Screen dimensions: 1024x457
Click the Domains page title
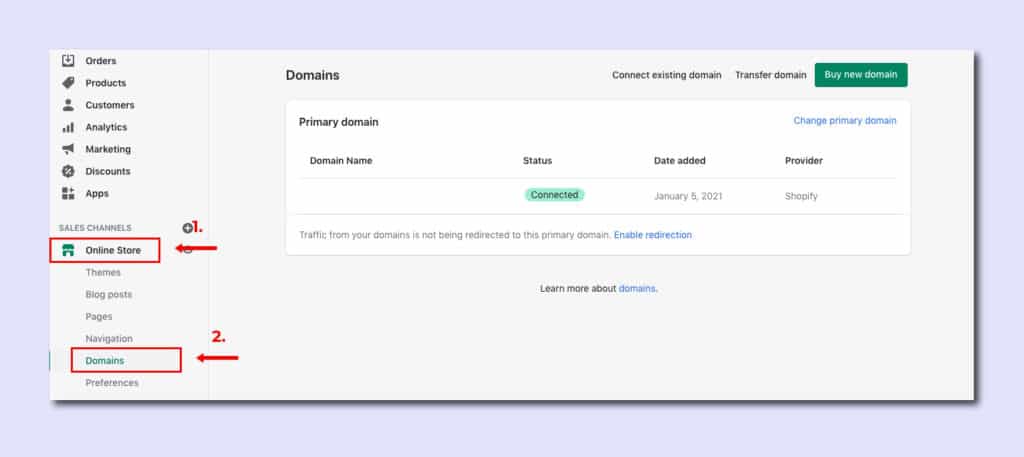tap(312, 75)
